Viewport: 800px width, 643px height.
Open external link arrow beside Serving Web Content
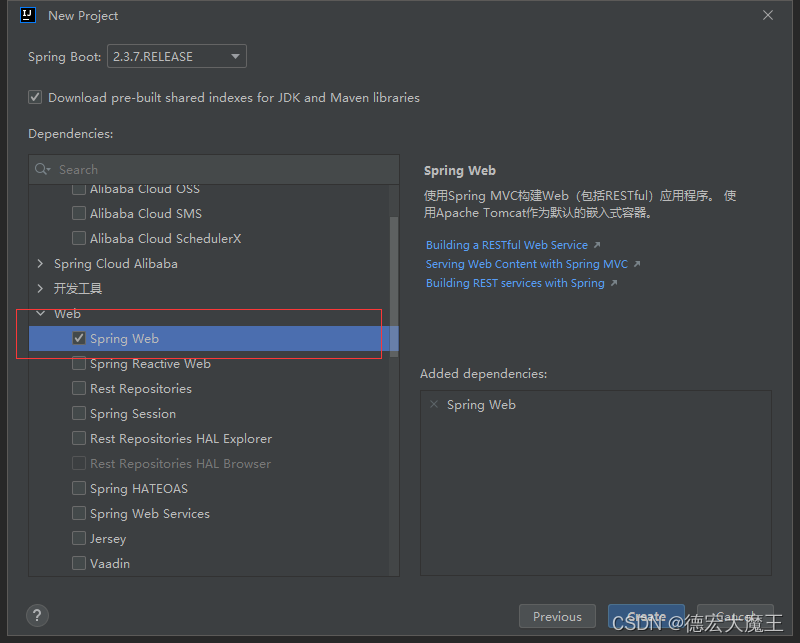point(637,264)
